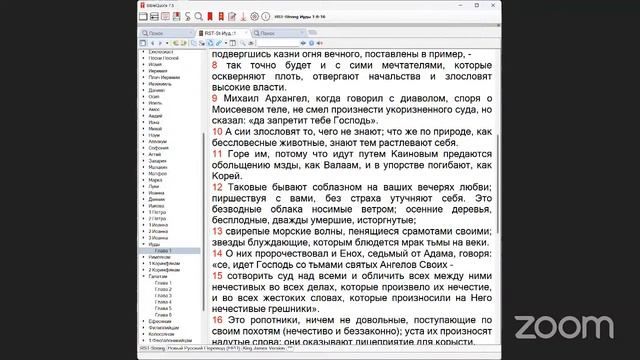Select Новый Русский Перевод (НРП) module tab
The width and height of the screenshot is (640, 360).
204,348
